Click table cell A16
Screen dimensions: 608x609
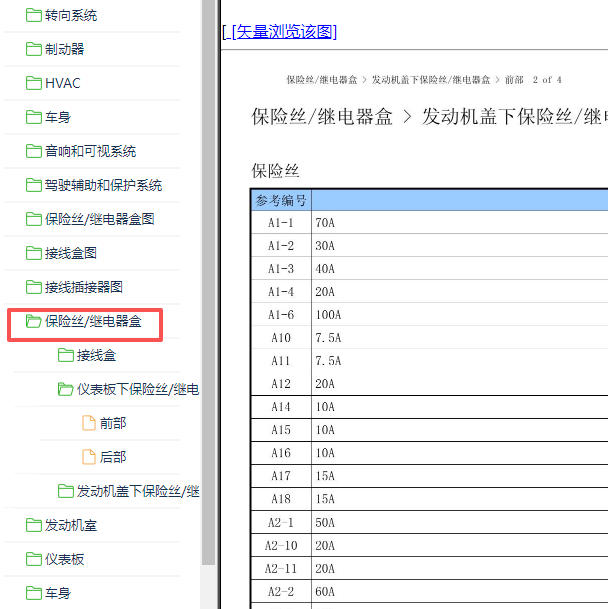[281, 453]
